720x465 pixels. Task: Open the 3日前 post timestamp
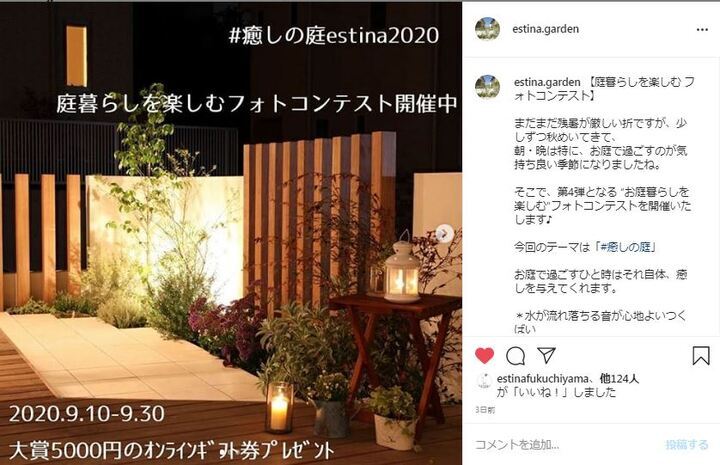[x=485, y=410]
